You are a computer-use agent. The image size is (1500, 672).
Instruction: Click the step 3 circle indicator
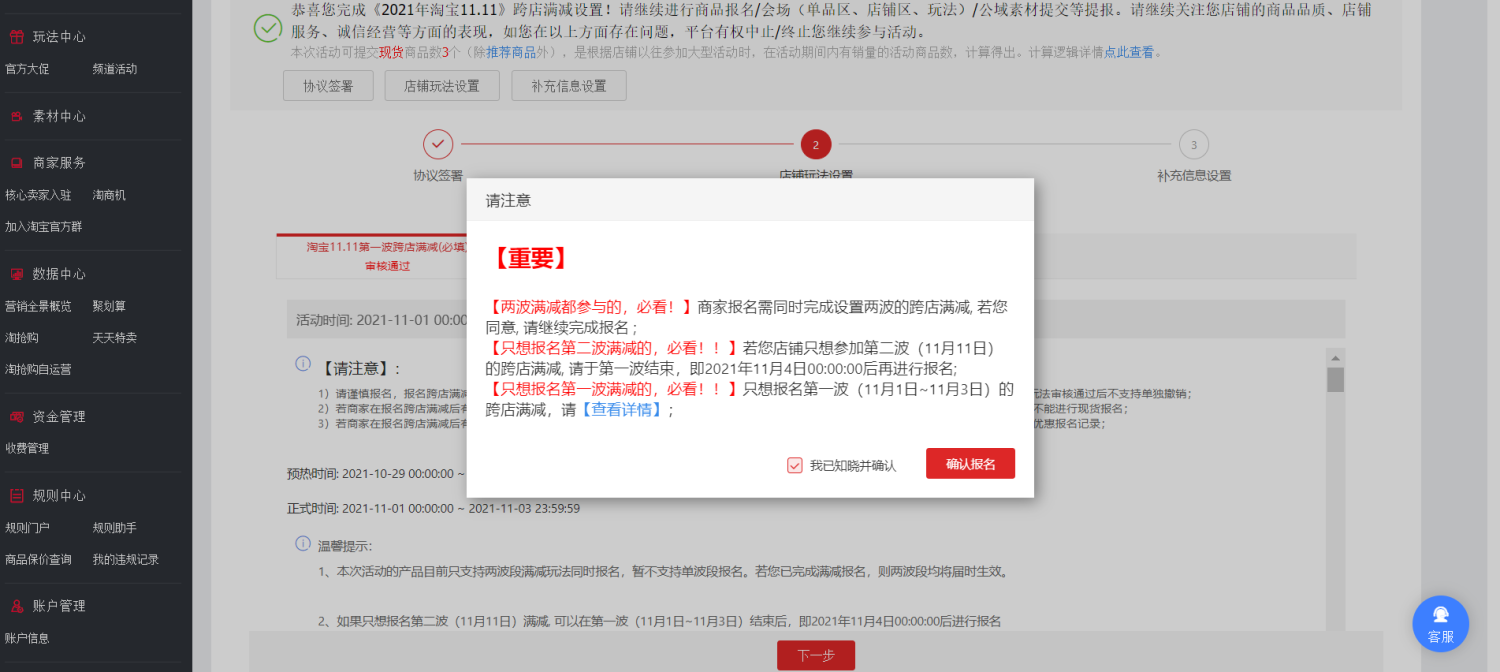pos(1193,145)
